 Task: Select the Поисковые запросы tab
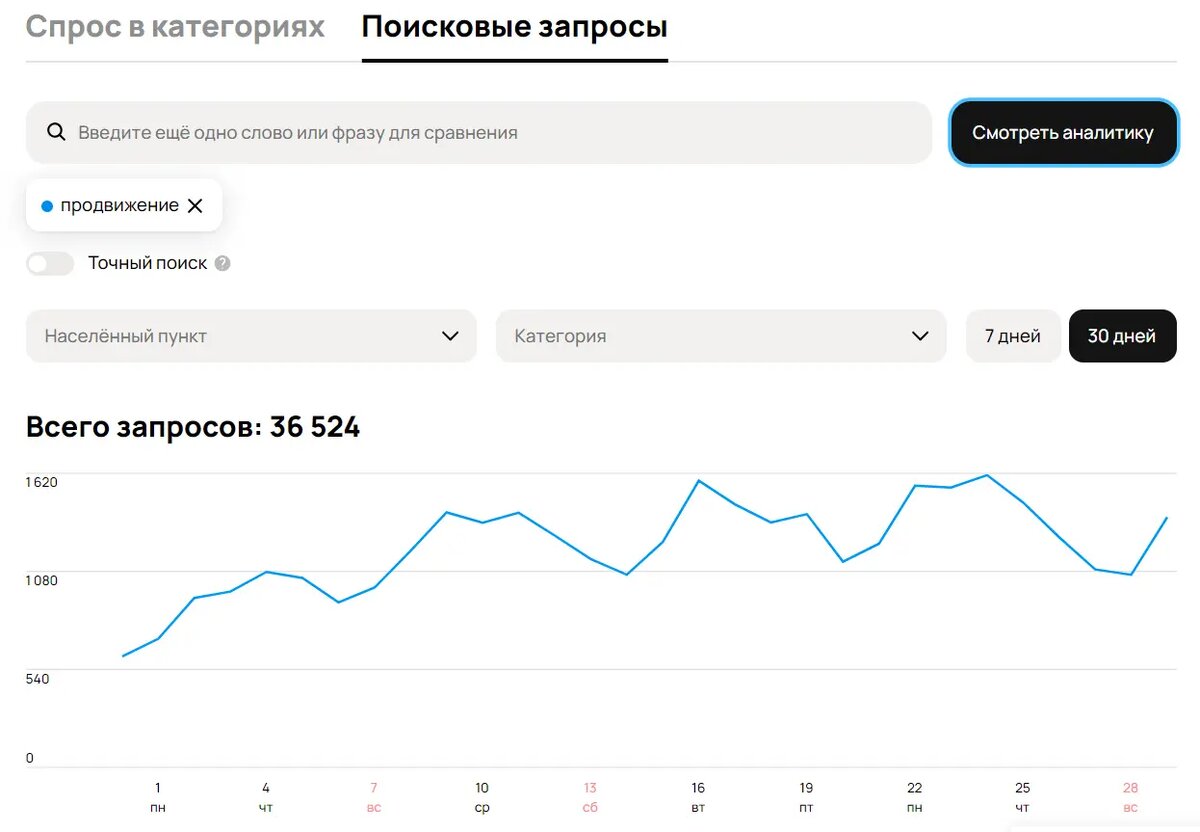tap(515, 27)
